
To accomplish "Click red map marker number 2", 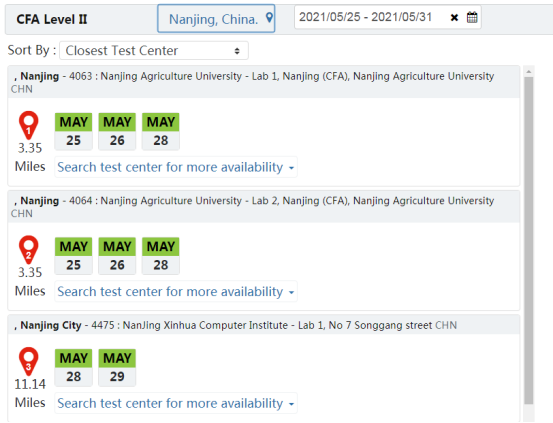I will point(29,250).
